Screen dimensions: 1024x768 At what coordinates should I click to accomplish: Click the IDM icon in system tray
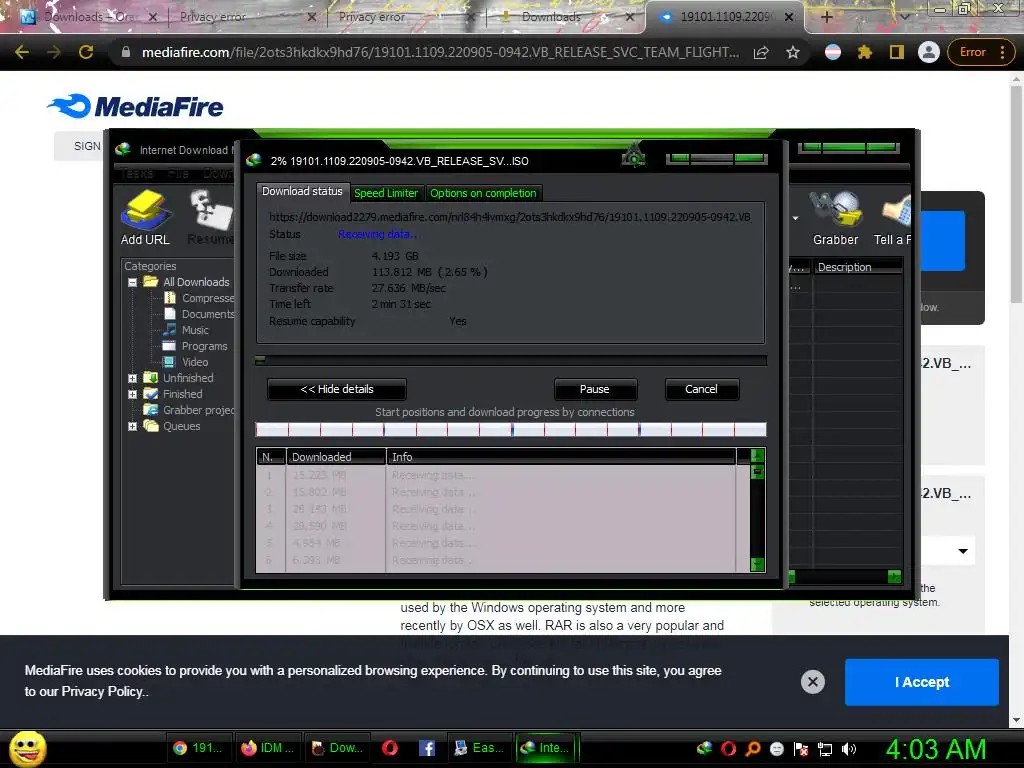coord(704,748)
